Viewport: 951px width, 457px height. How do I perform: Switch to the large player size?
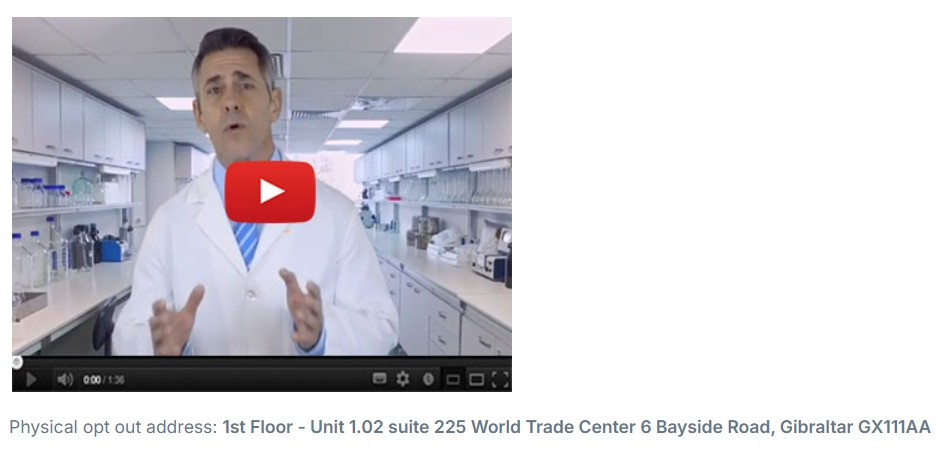(477, 380)
